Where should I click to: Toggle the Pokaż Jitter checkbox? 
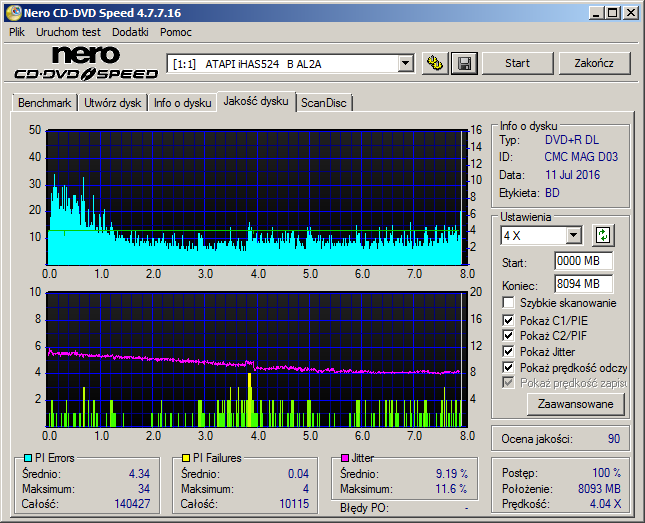508,351
